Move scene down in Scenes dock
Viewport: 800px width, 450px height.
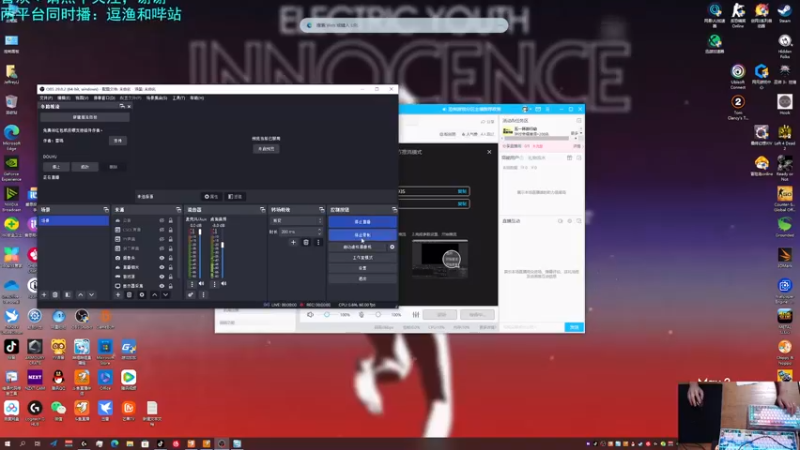point(91,294)
